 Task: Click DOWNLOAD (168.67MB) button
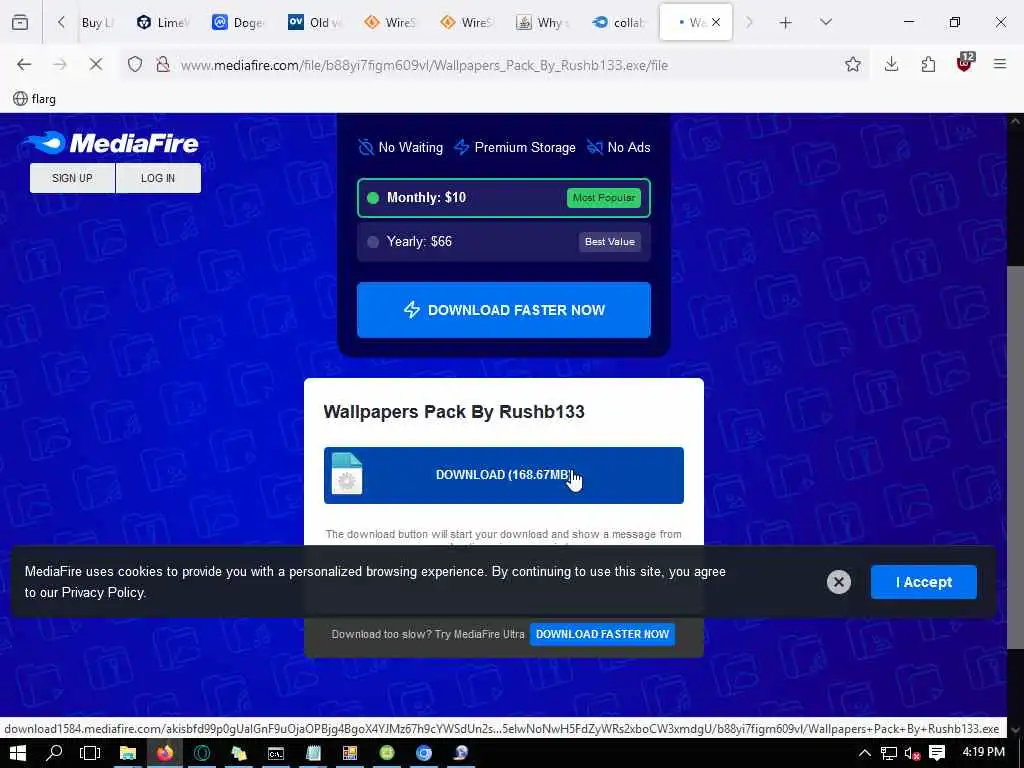pos(504,475)
